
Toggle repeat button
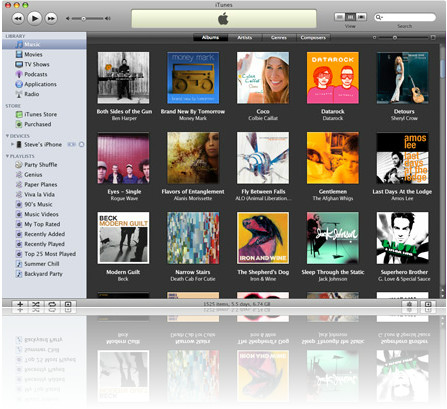tap(52, 304)
